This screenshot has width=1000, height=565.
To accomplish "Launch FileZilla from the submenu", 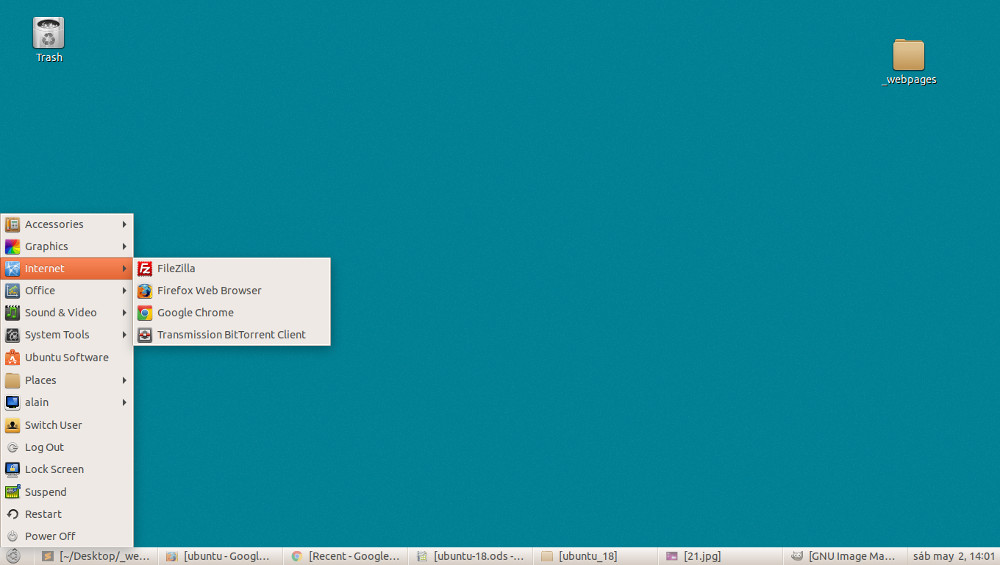I will pos(232,268).
